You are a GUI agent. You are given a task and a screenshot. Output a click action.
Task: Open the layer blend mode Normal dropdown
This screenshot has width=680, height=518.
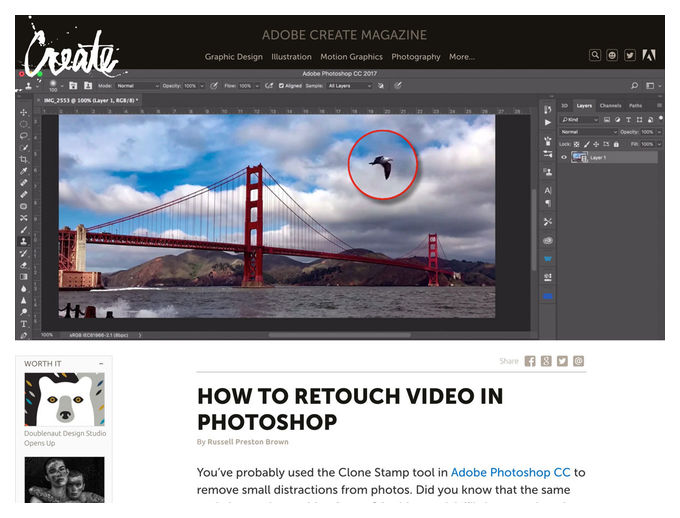click(x=588, y=132)
